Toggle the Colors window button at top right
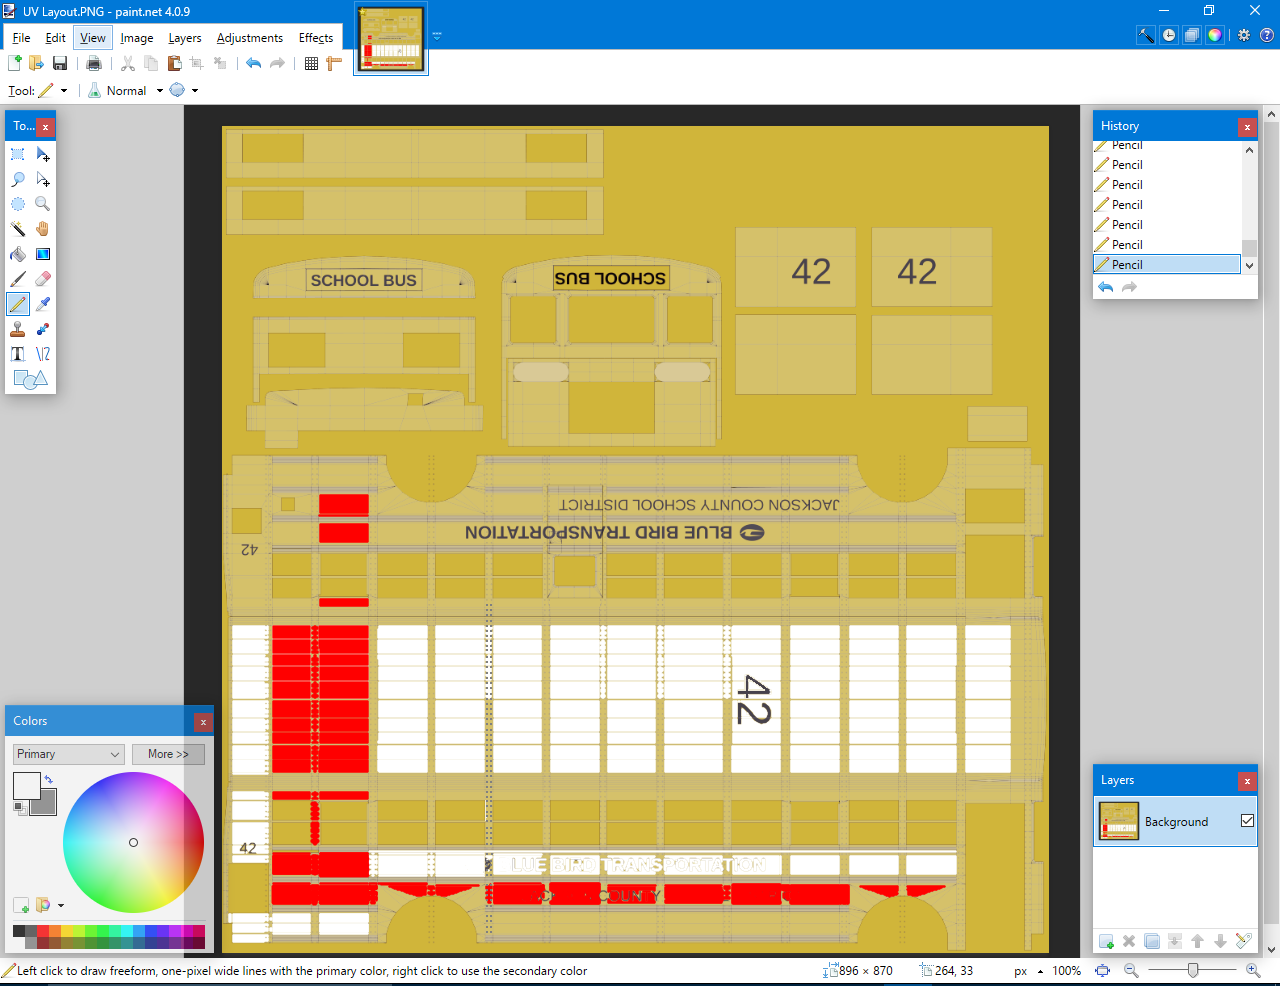This screenshot has height=986, width=1280. pos(1215,35)
